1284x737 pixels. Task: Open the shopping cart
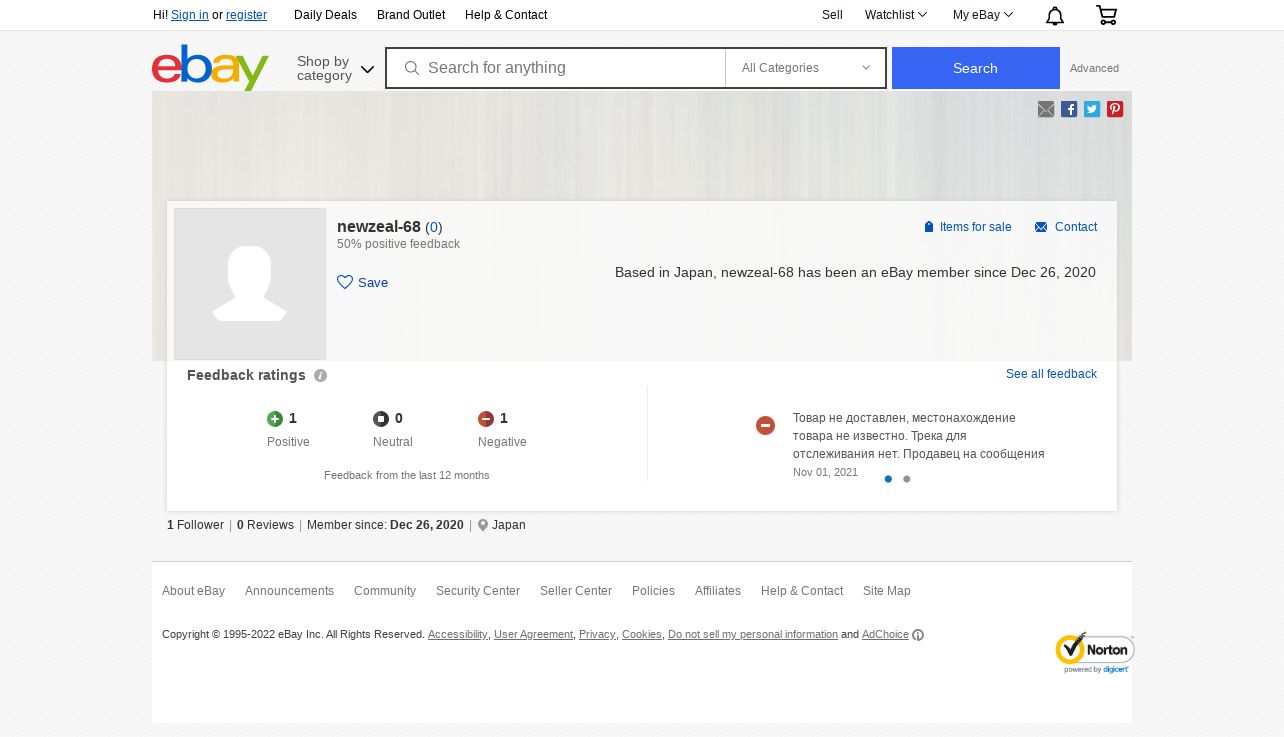(x=1106, y=15)
